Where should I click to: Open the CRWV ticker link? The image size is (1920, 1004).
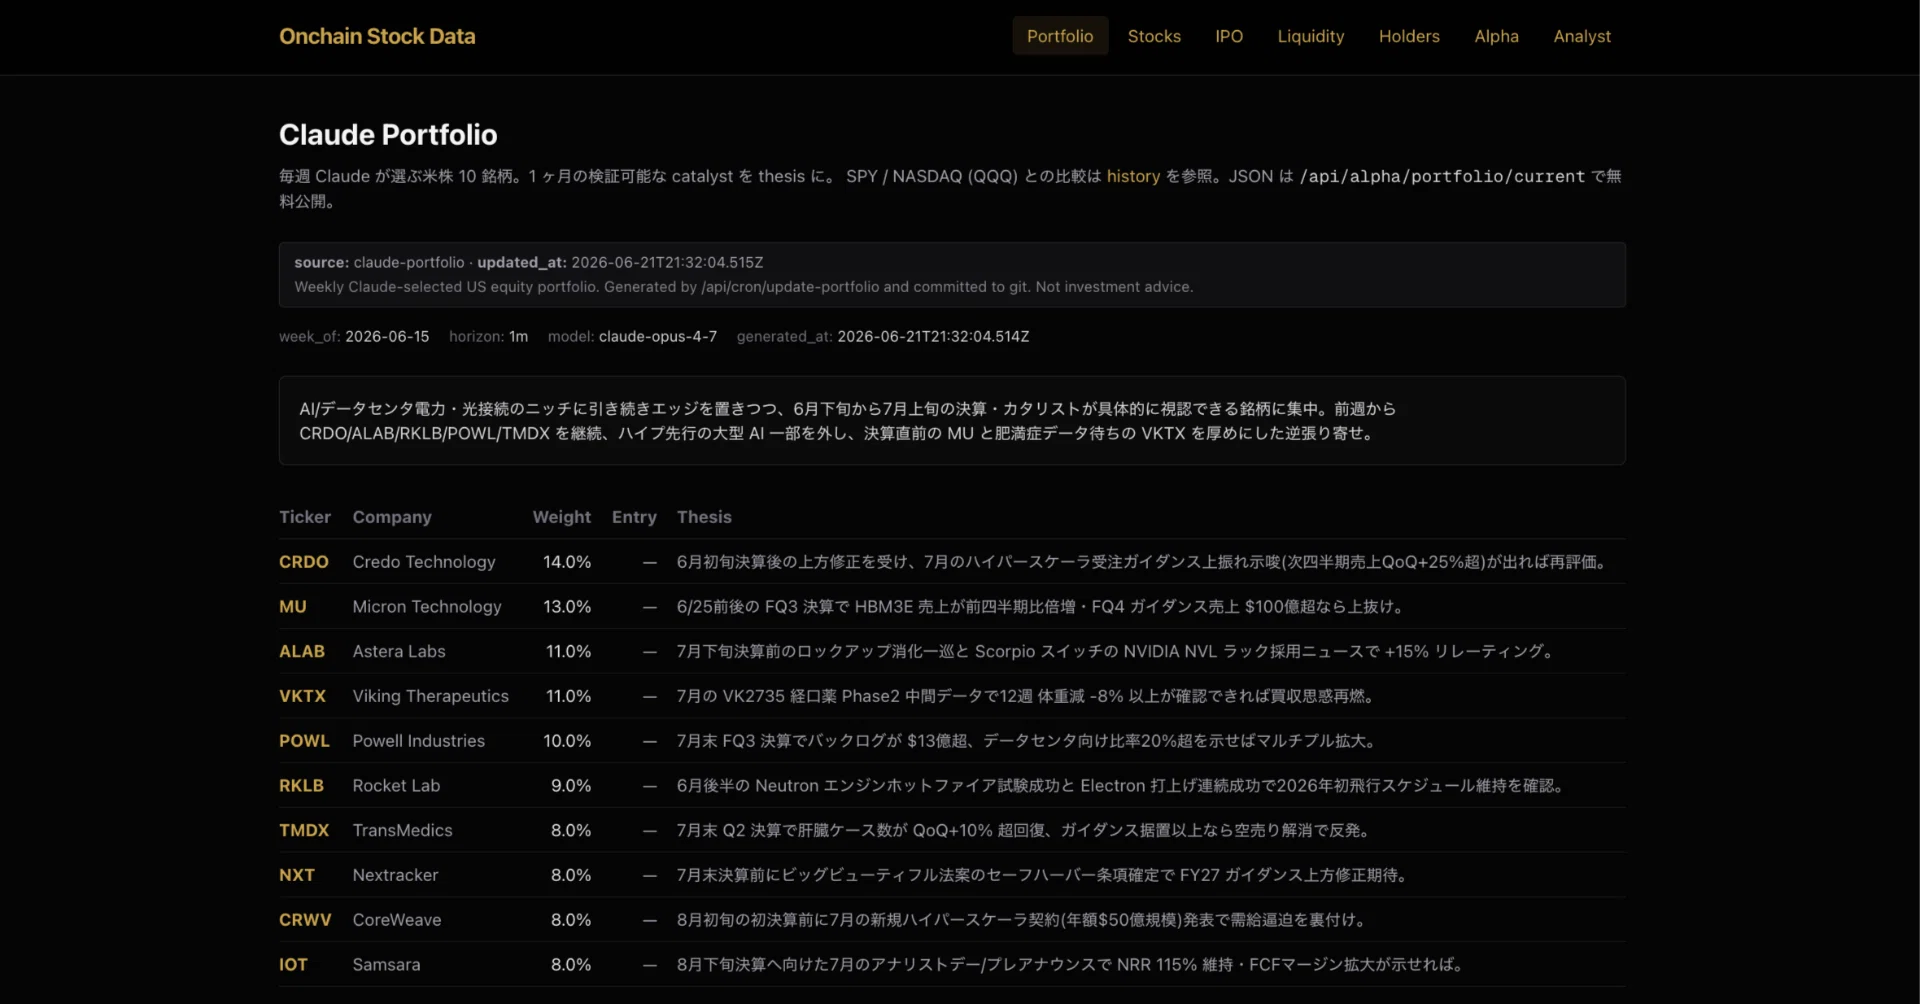[x=305, y=920]
